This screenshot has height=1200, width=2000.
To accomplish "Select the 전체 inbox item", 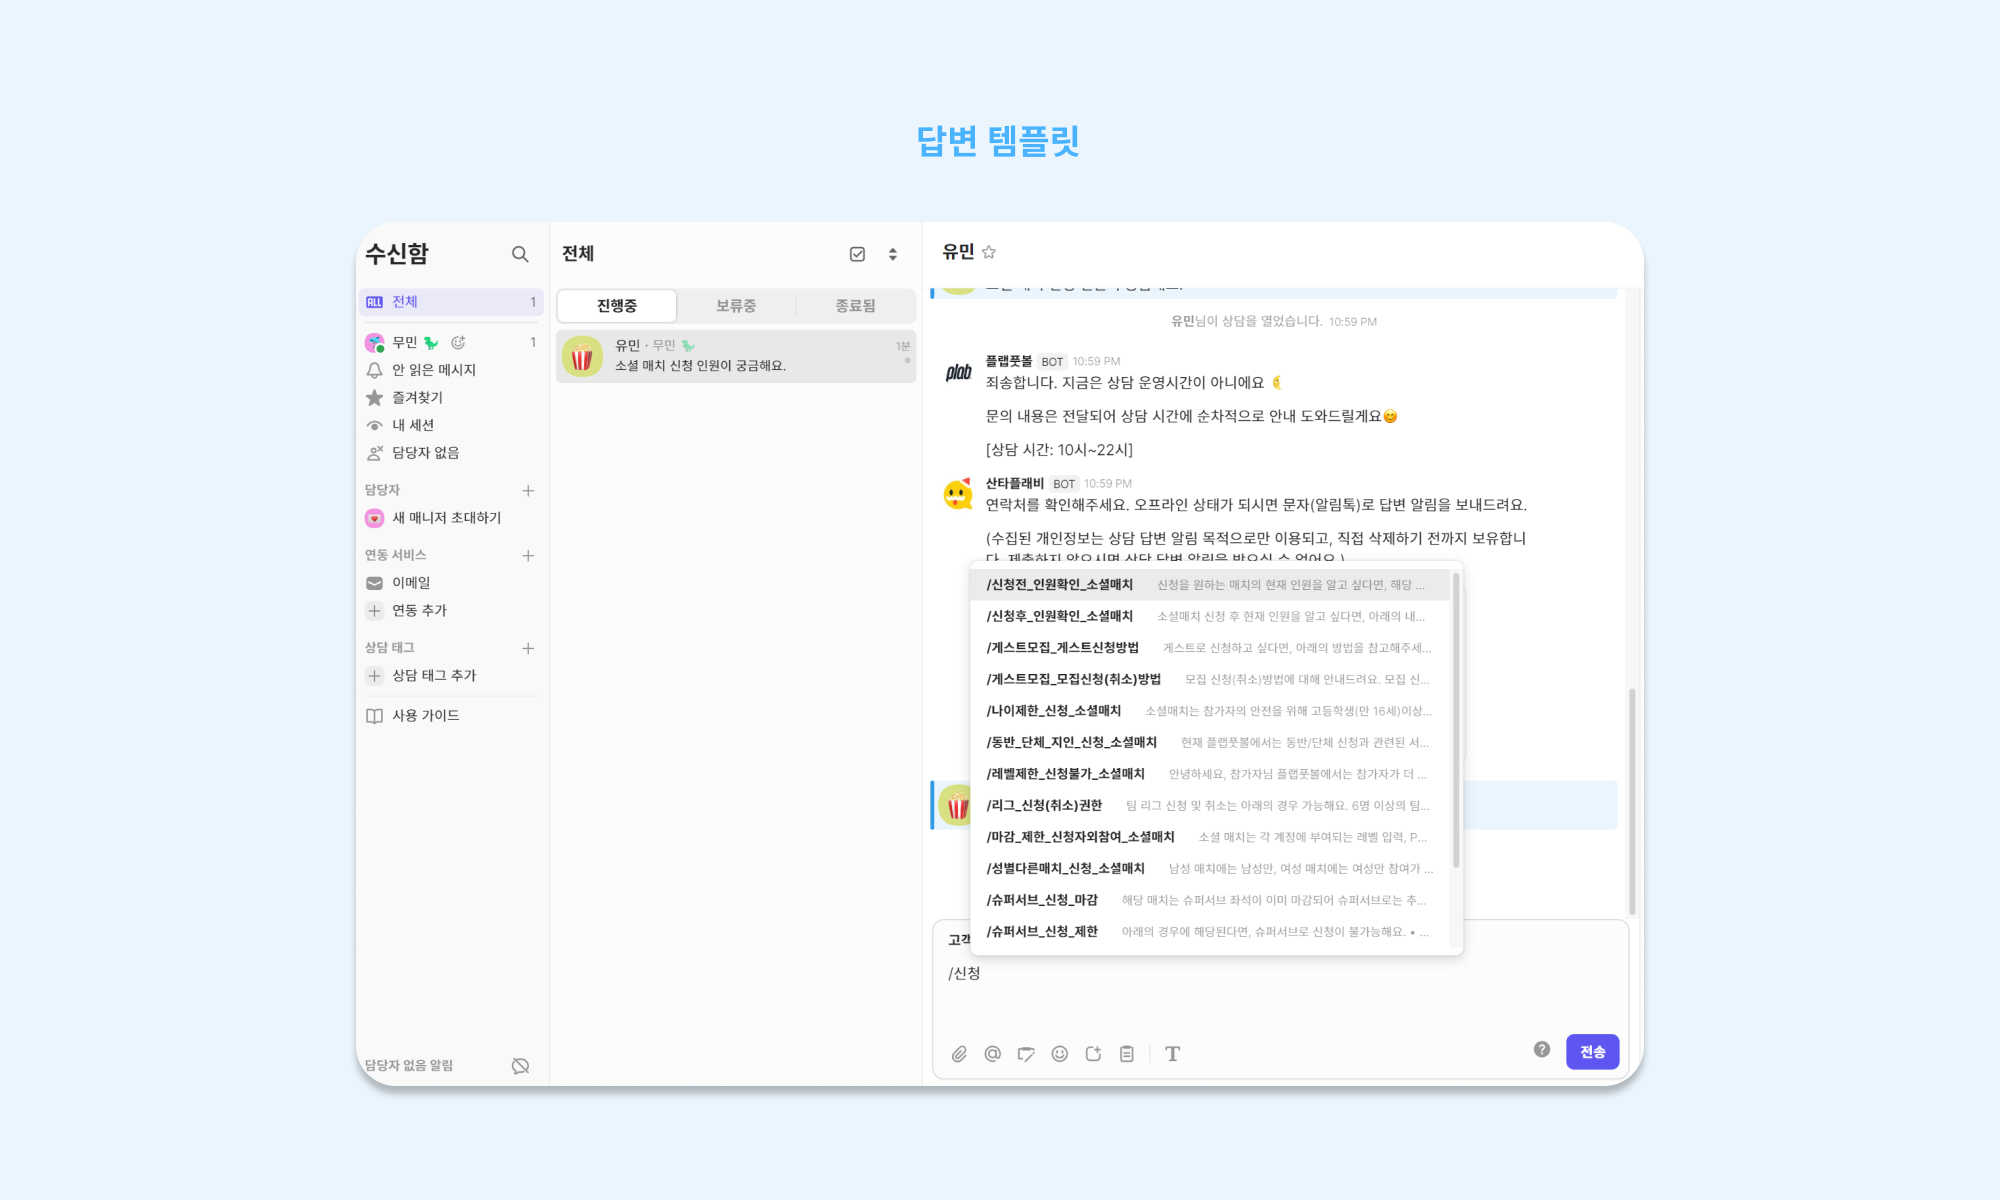I will [x=451, y=302].
